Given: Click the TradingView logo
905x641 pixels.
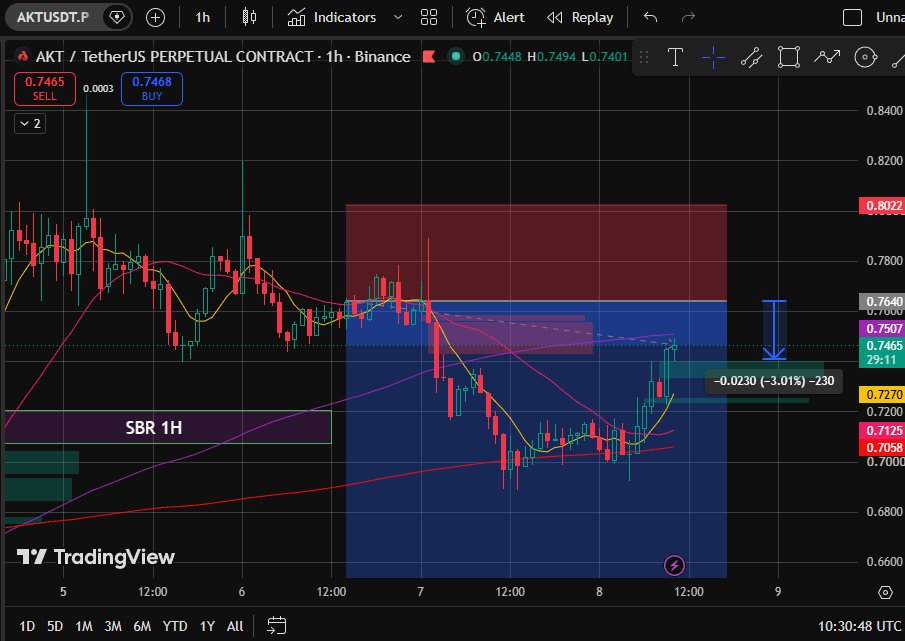Looking at the screenshot, I should [96, 557].
